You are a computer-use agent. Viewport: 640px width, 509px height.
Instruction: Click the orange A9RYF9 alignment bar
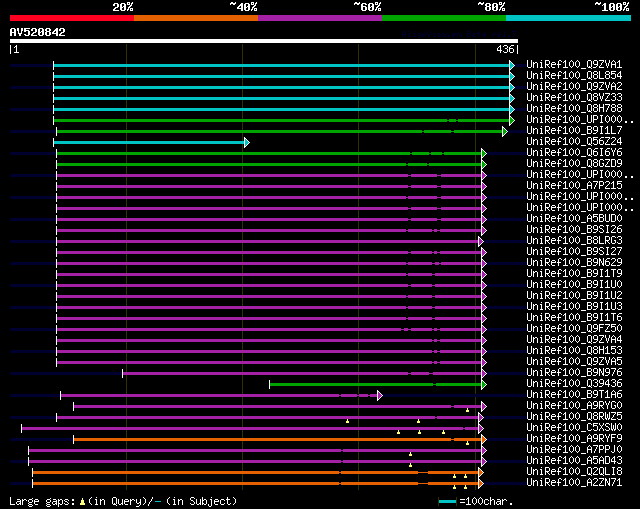tap(278, 440)
